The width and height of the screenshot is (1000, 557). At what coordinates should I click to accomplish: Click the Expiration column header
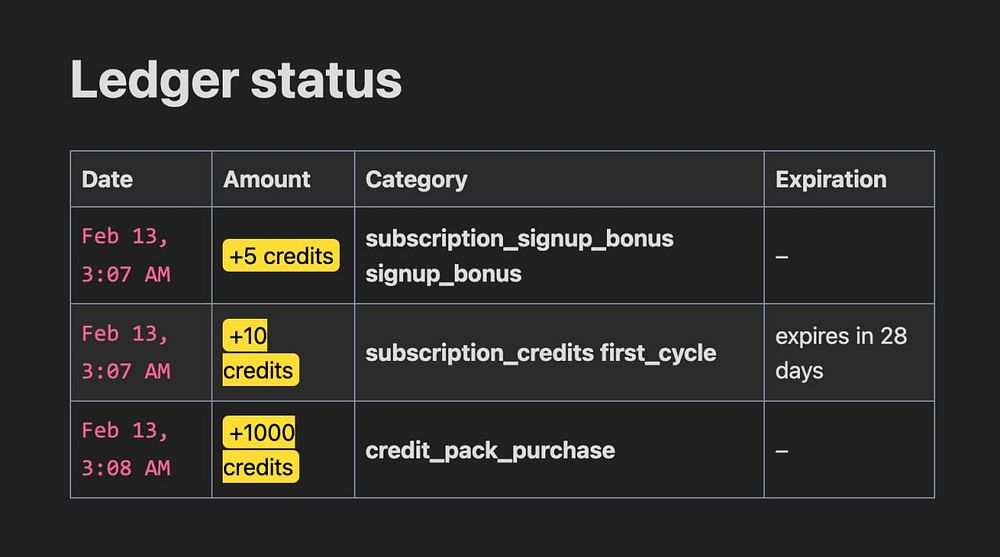(x=831, y=180)
